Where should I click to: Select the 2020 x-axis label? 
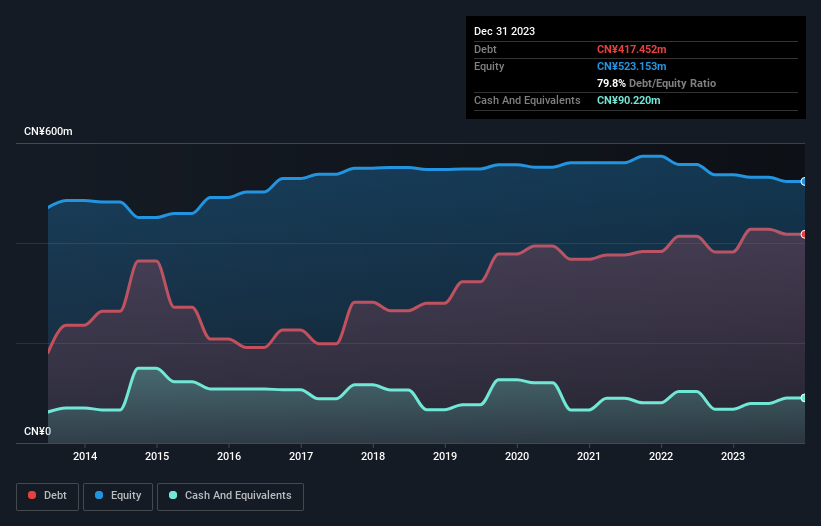[x=517, y=456]
